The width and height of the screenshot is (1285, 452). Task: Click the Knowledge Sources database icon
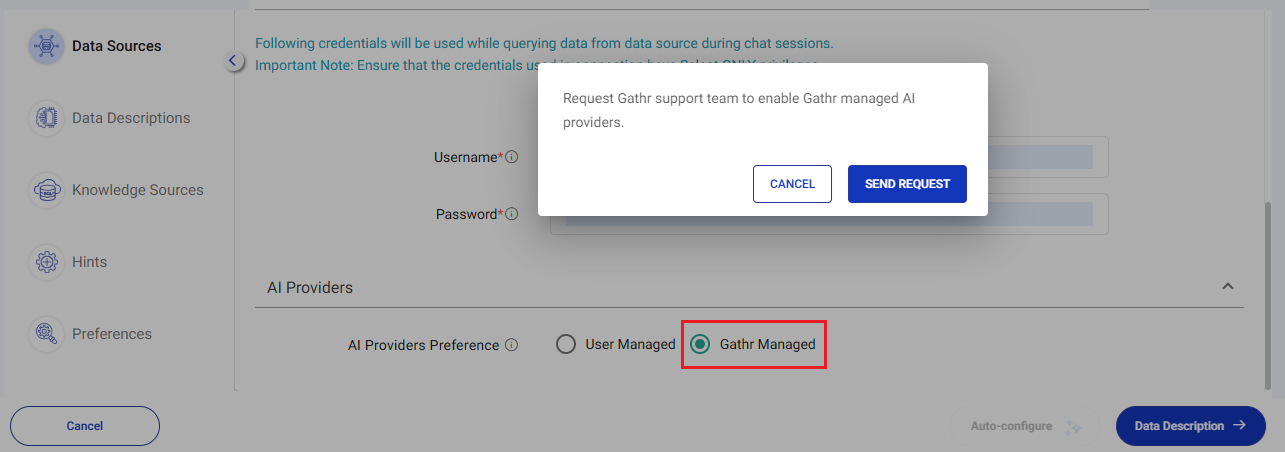click(x=47, y=190)
